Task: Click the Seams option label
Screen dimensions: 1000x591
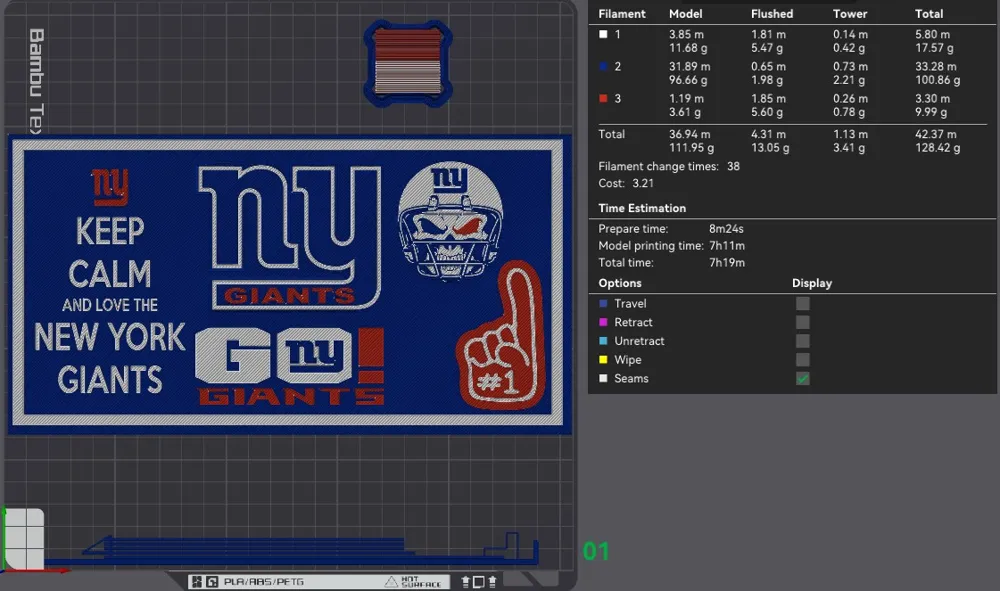Action: click(x=631, y=379)
